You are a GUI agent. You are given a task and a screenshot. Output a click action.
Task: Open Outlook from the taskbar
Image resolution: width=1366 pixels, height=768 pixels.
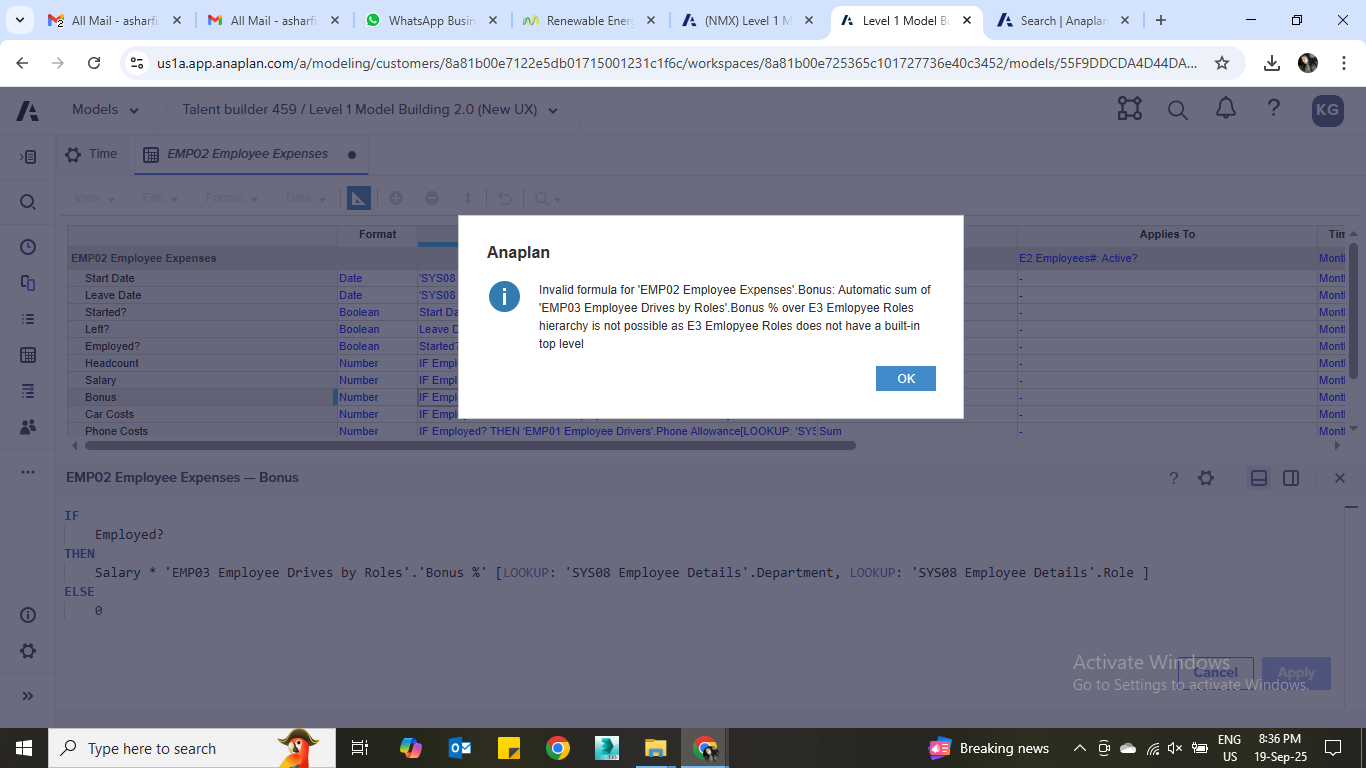pyautogui.click(x=460, y=748)
